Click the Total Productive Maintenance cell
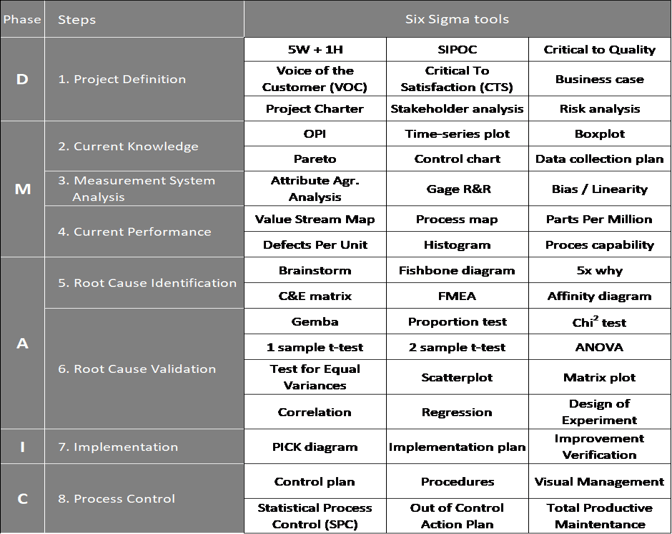This screenshot has height=534, width=672. [x=599, y=515]
